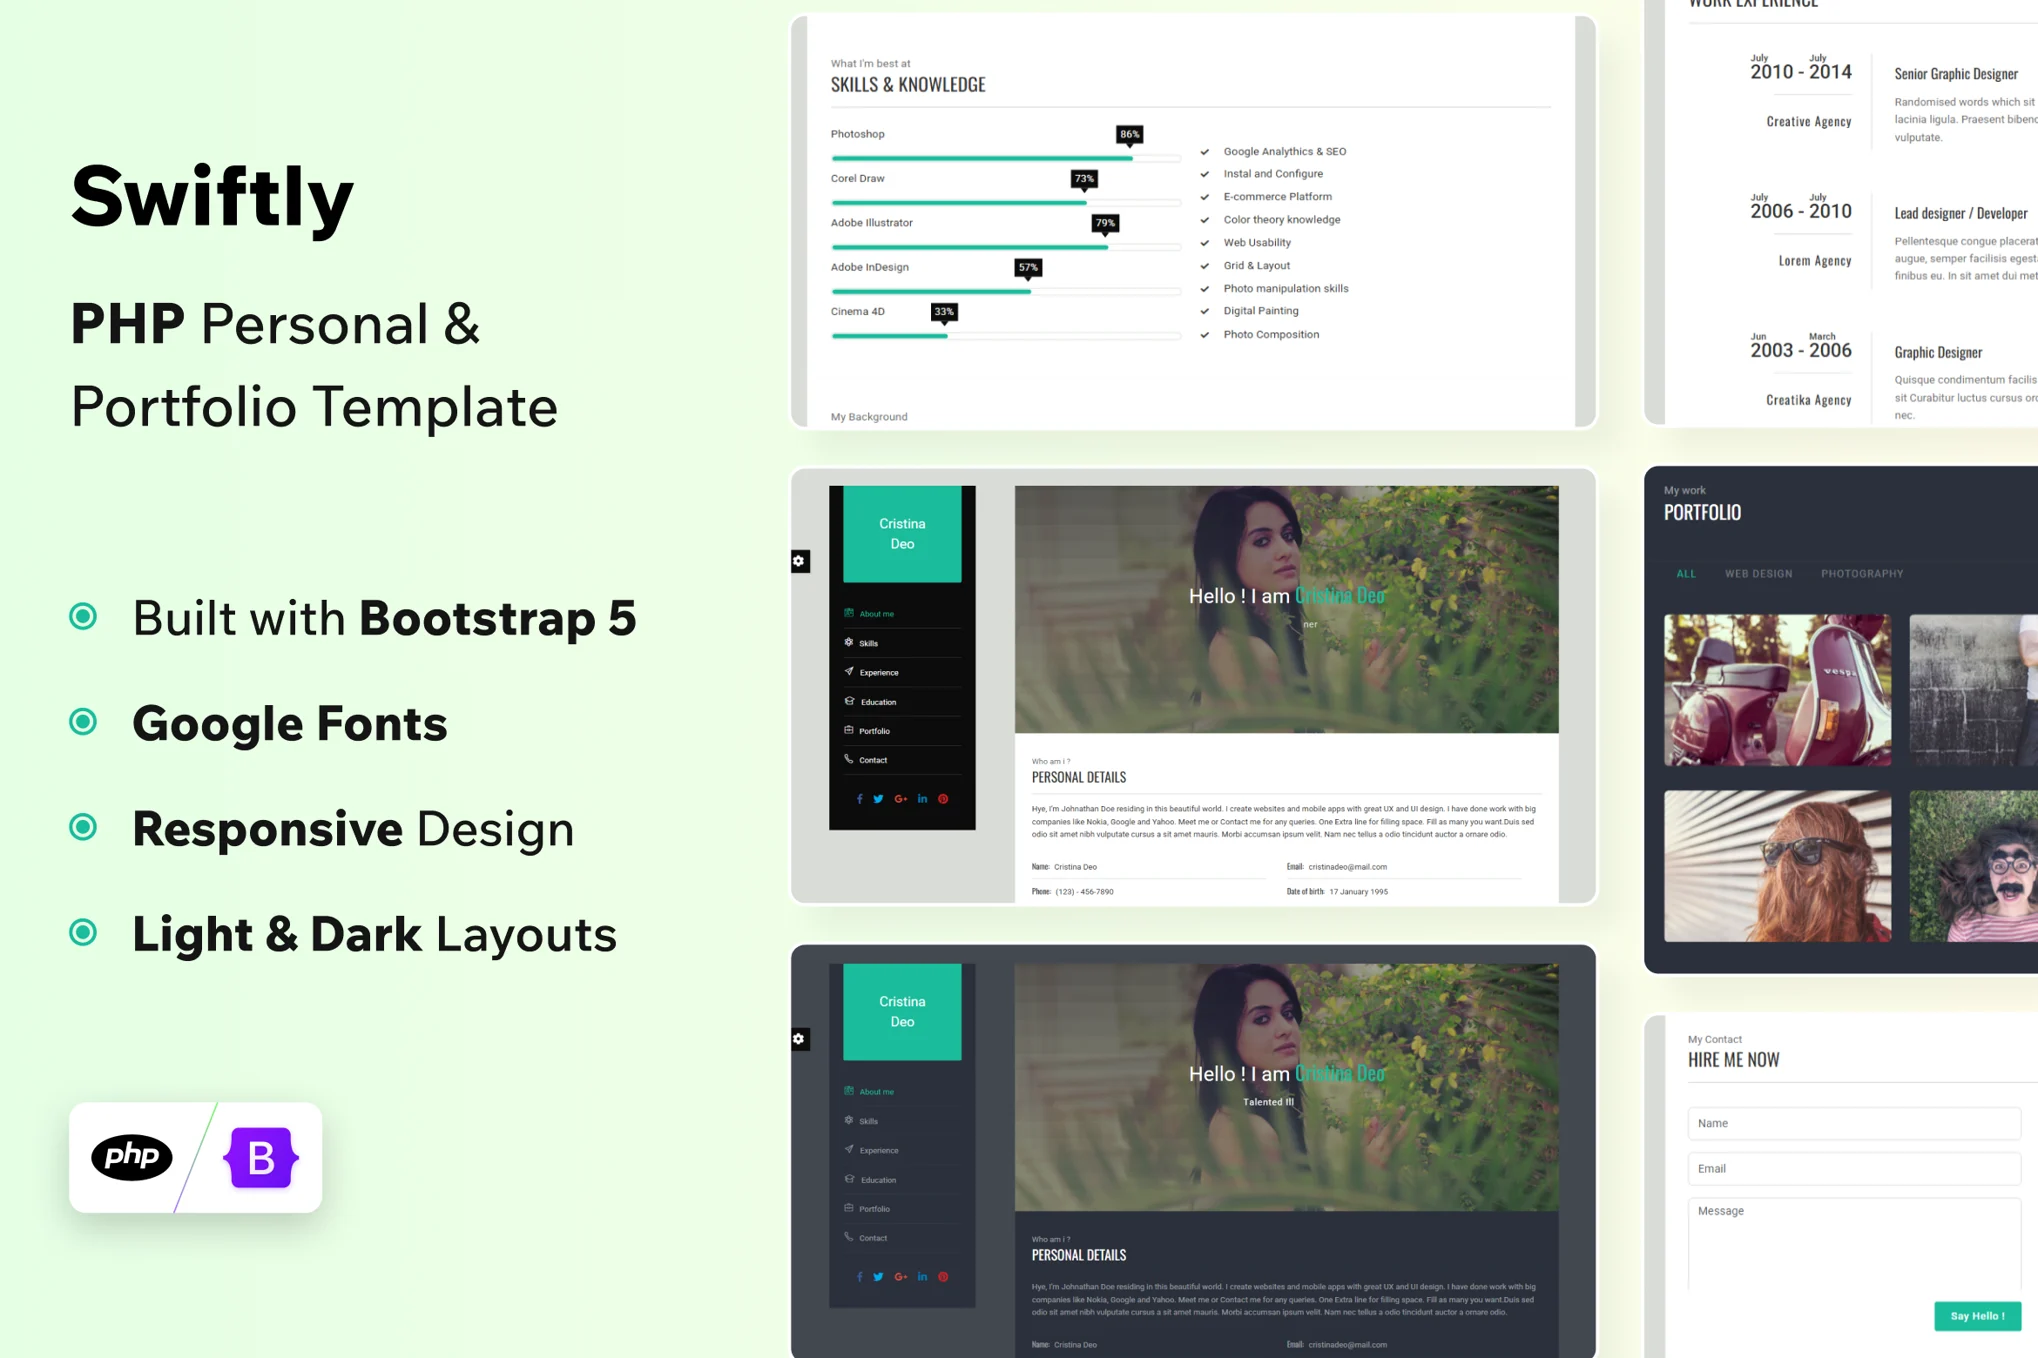Click the Say Hello ! button
Screen dimensions: 2038x1358
1977,1316
